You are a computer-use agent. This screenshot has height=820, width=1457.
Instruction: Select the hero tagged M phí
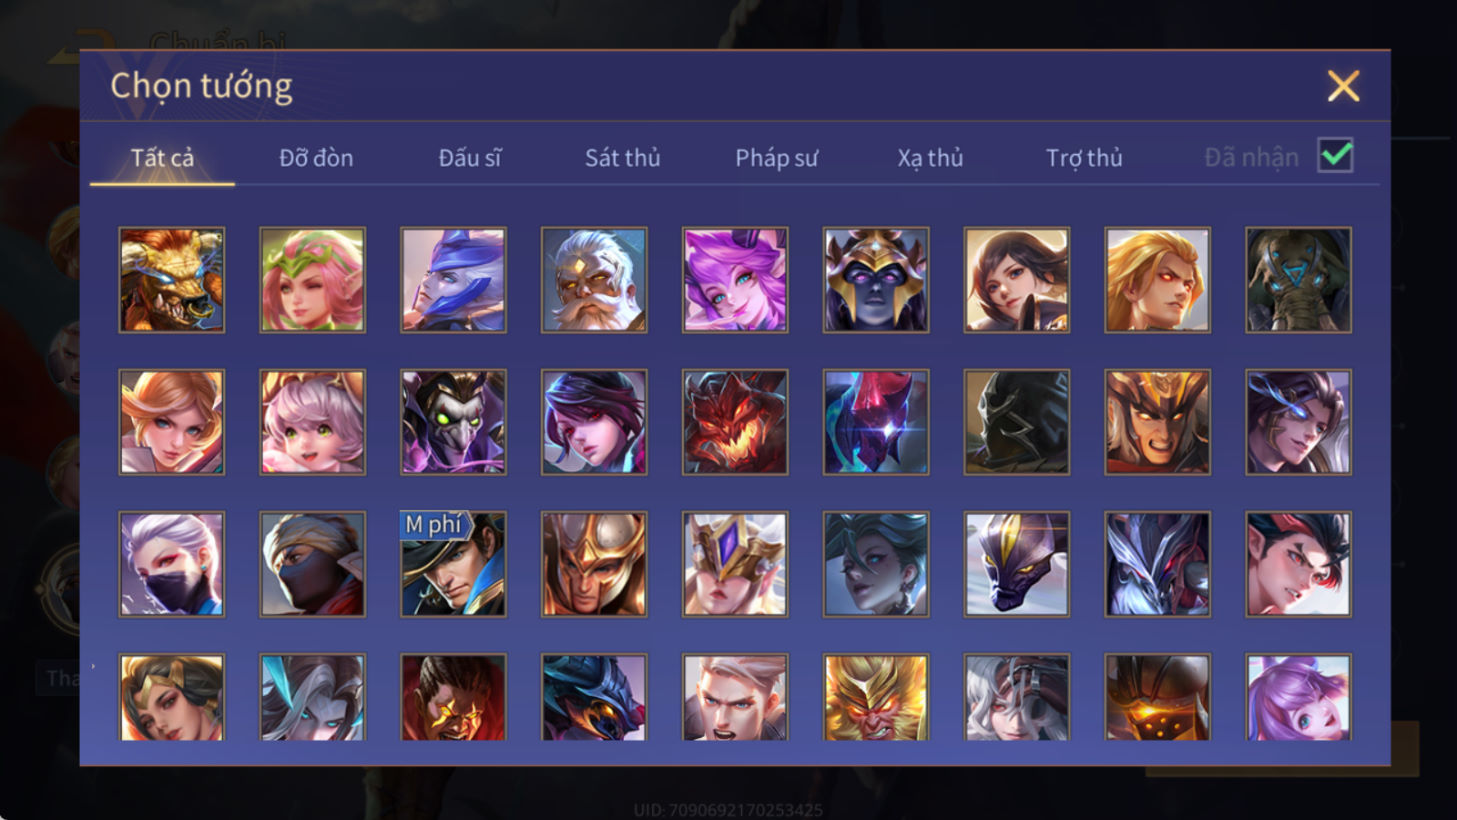click(x=453, y=564)
